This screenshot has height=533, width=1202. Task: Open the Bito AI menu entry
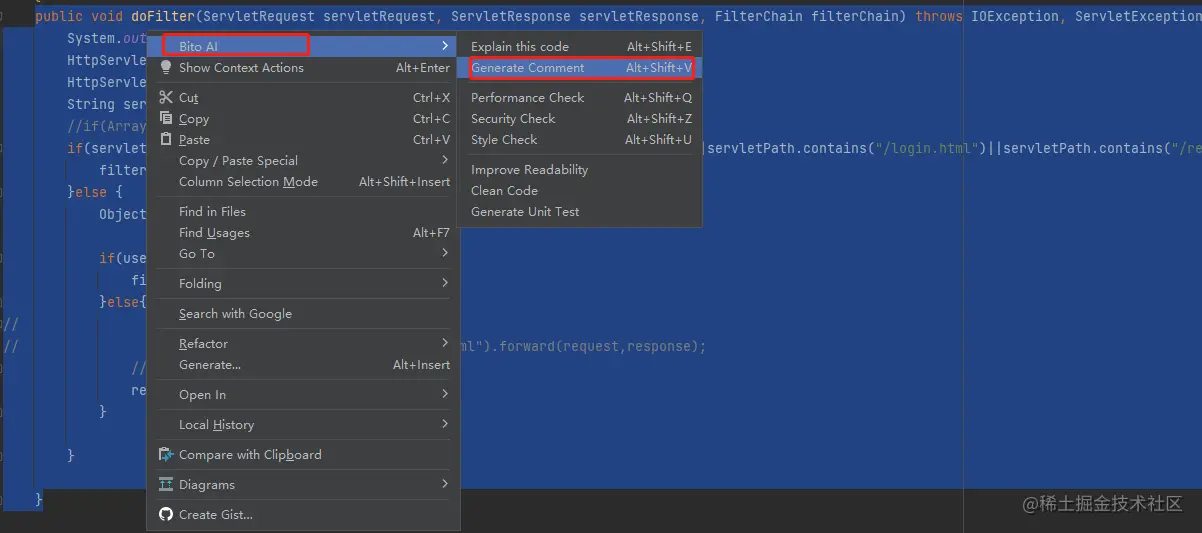pos(303,46)
